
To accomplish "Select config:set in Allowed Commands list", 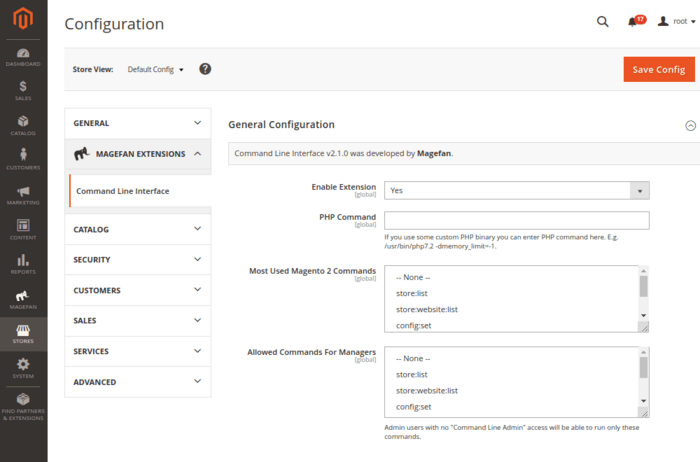I will point(512,407).
